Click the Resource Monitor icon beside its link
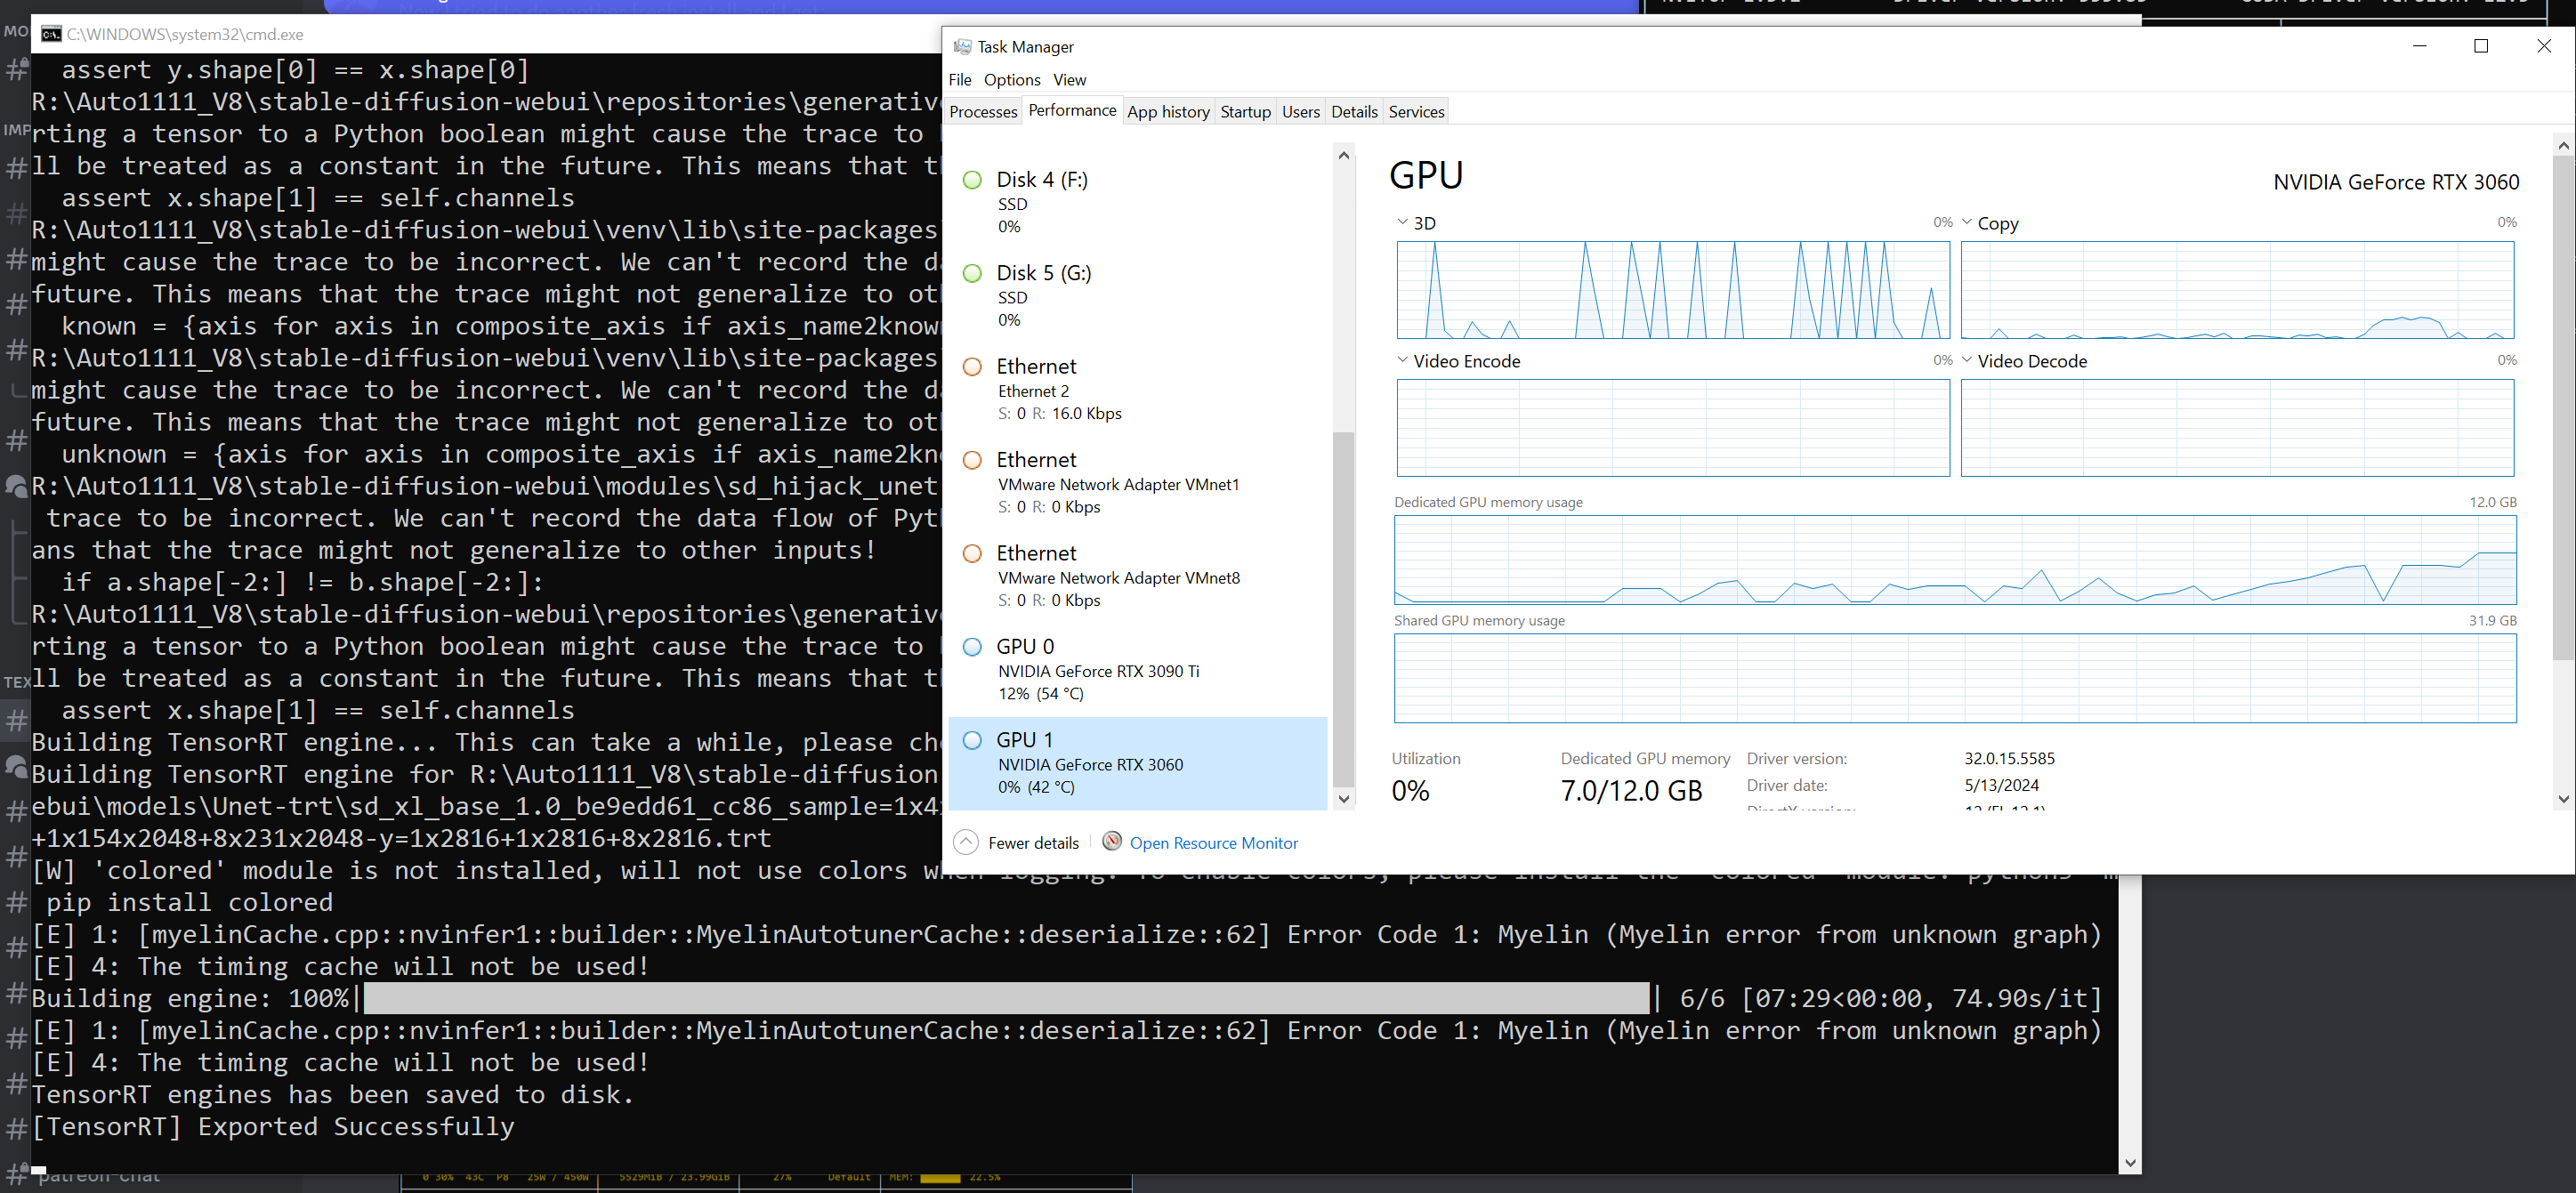This screenshot has height=1193, width=2576. [1111, 842]
